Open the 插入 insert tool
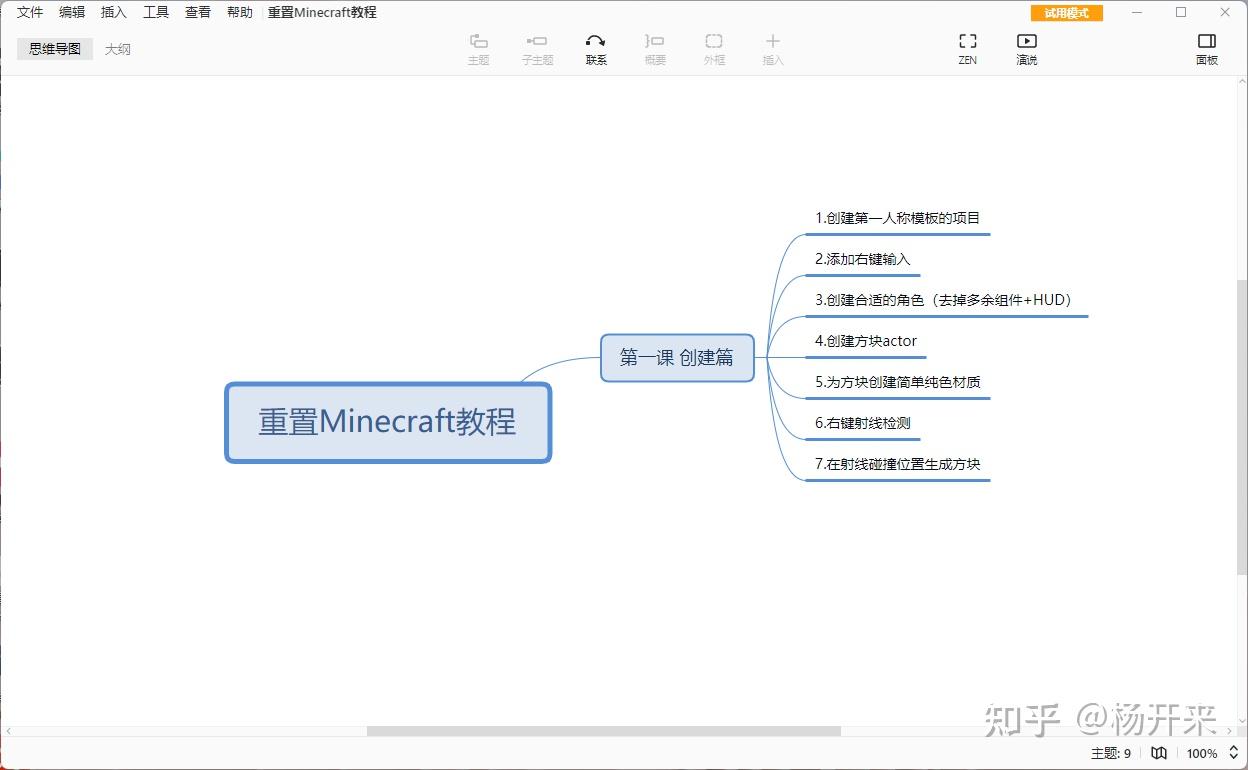1248x770 pixels. 772,47
